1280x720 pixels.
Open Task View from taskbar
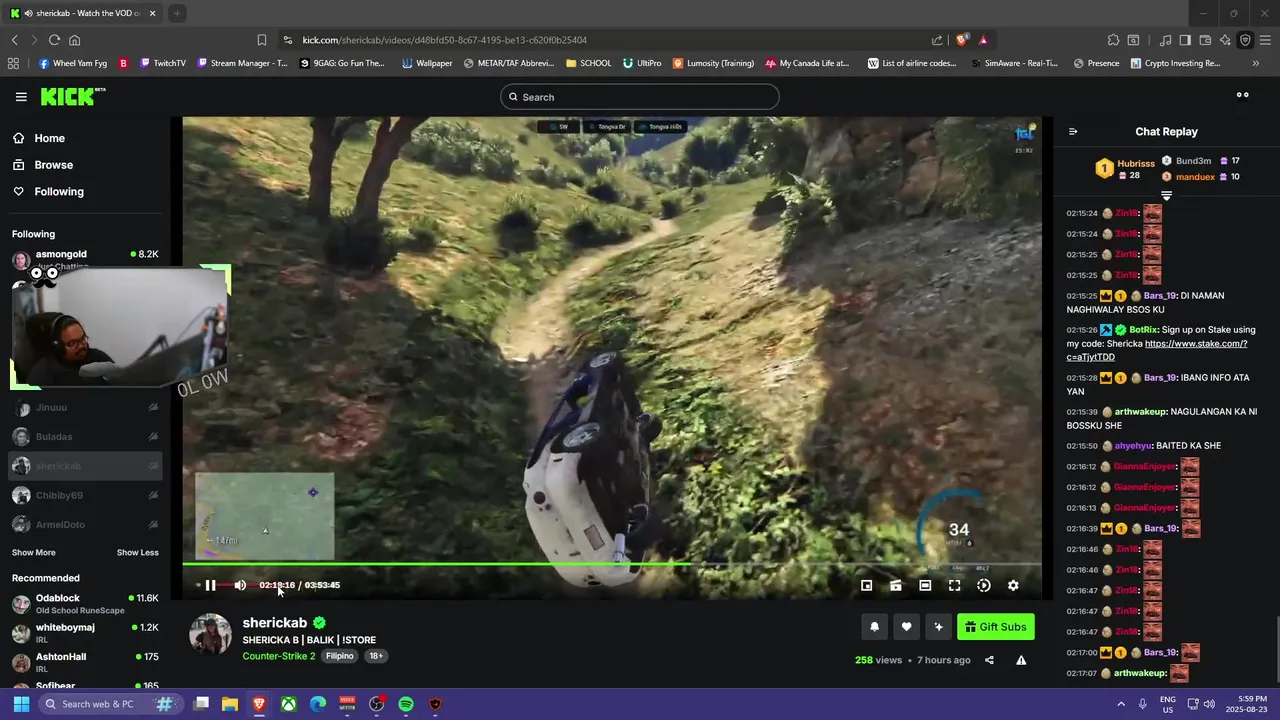pyautogui.click(x=201, y=704)
